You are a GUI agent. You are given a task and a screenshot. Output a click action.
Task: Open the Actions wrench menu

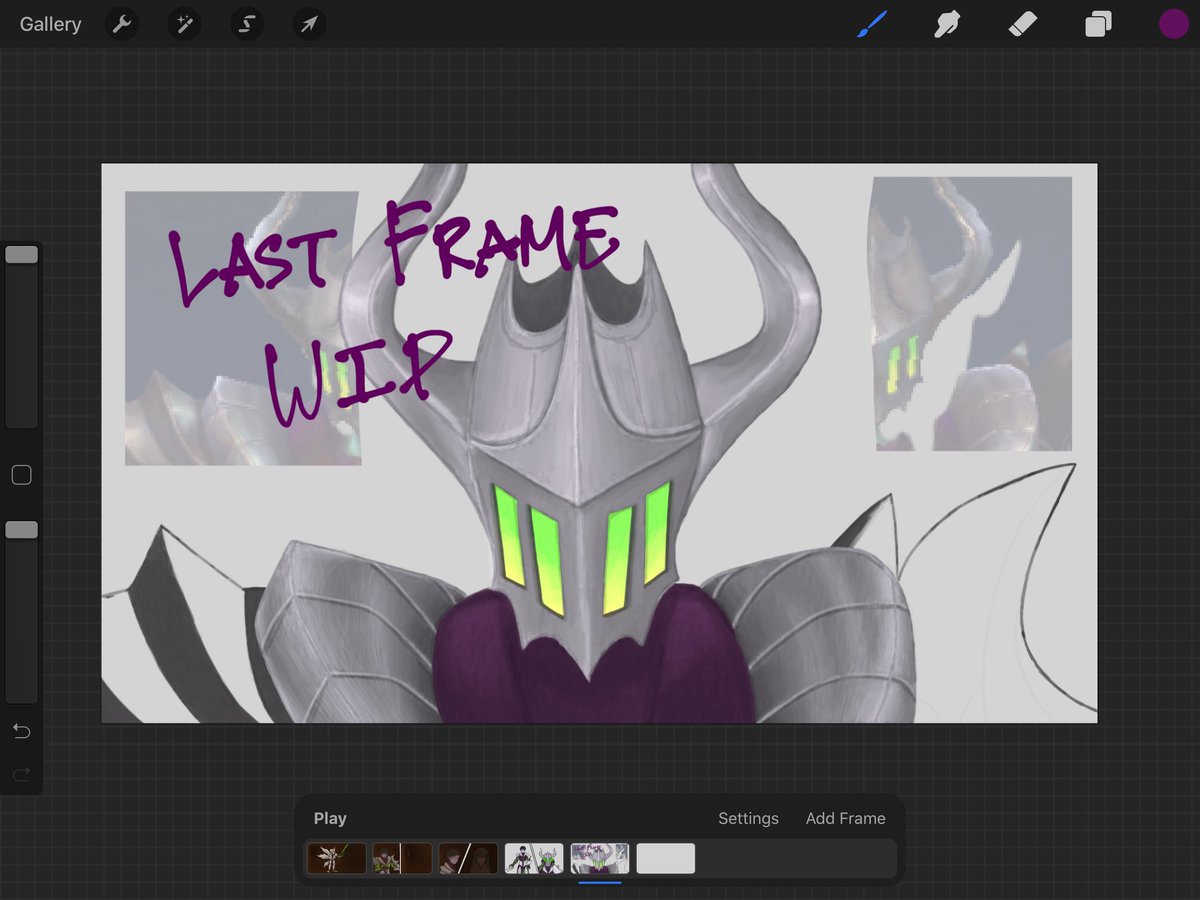click(122, 24)
